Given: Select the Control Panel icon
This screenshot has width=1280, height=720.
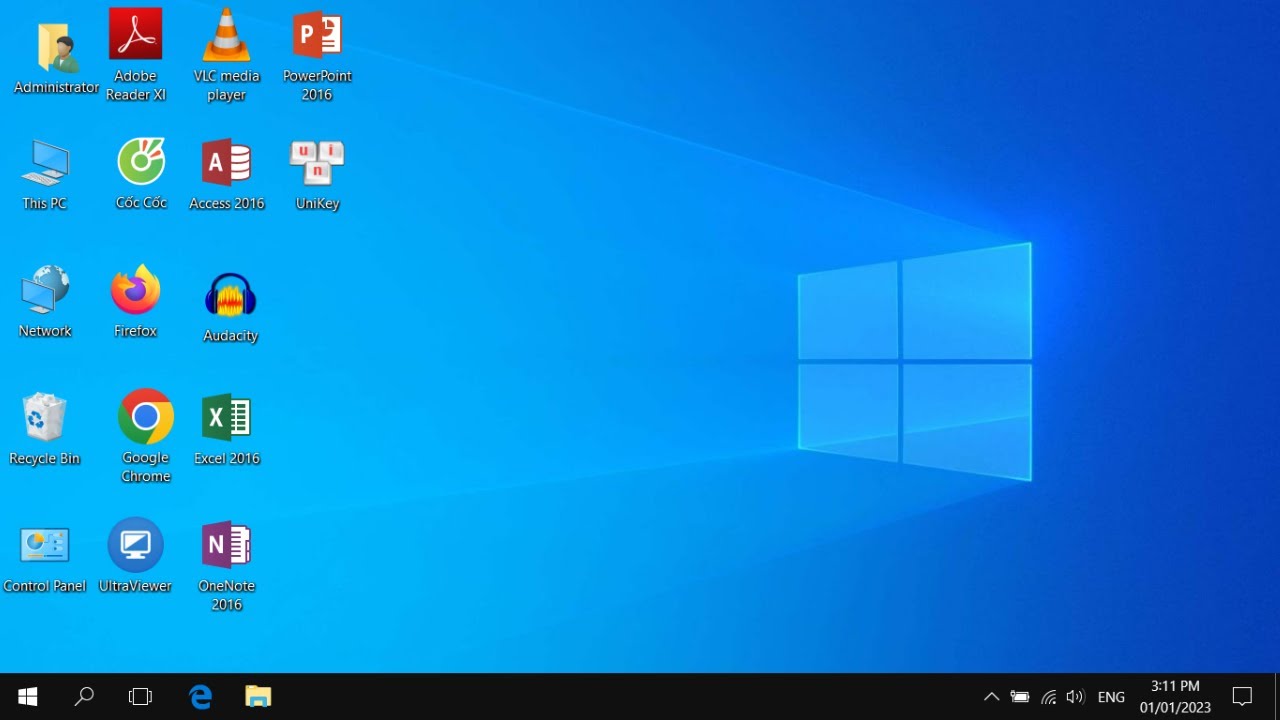Looking at the screenshot, I should 45,546.
